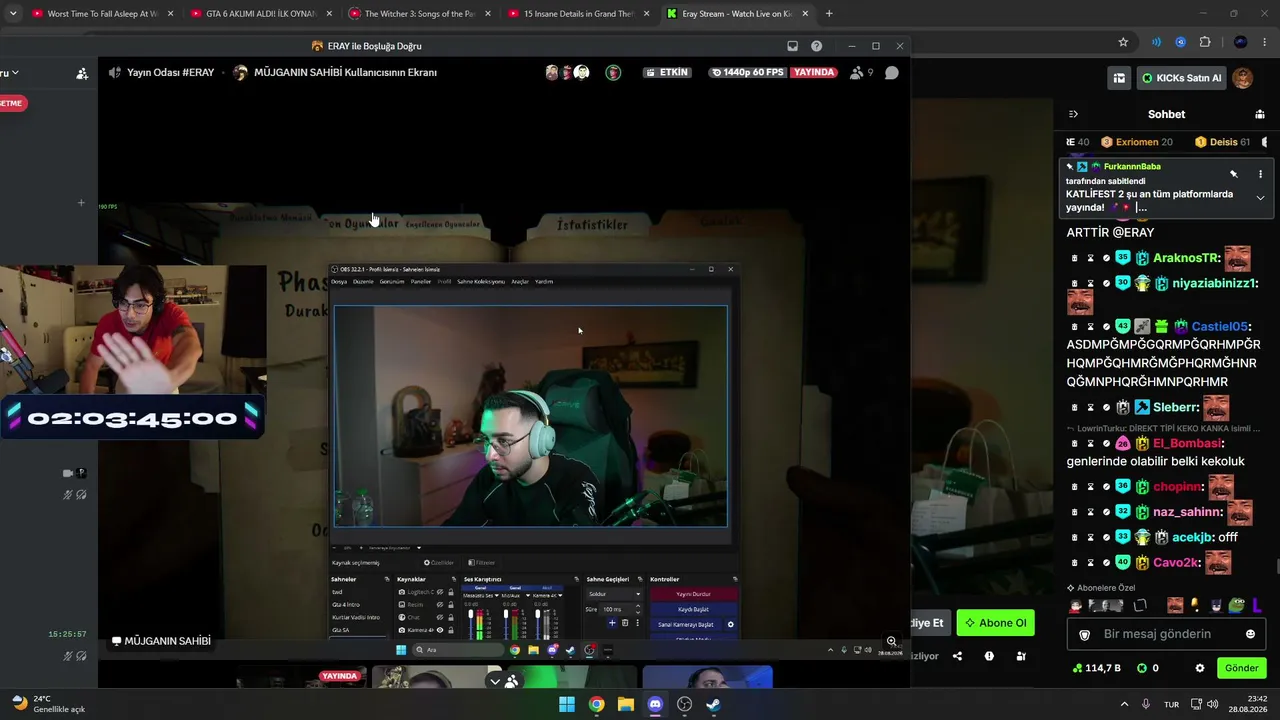Zoom the Discord stream with magnifier icon

891,642
